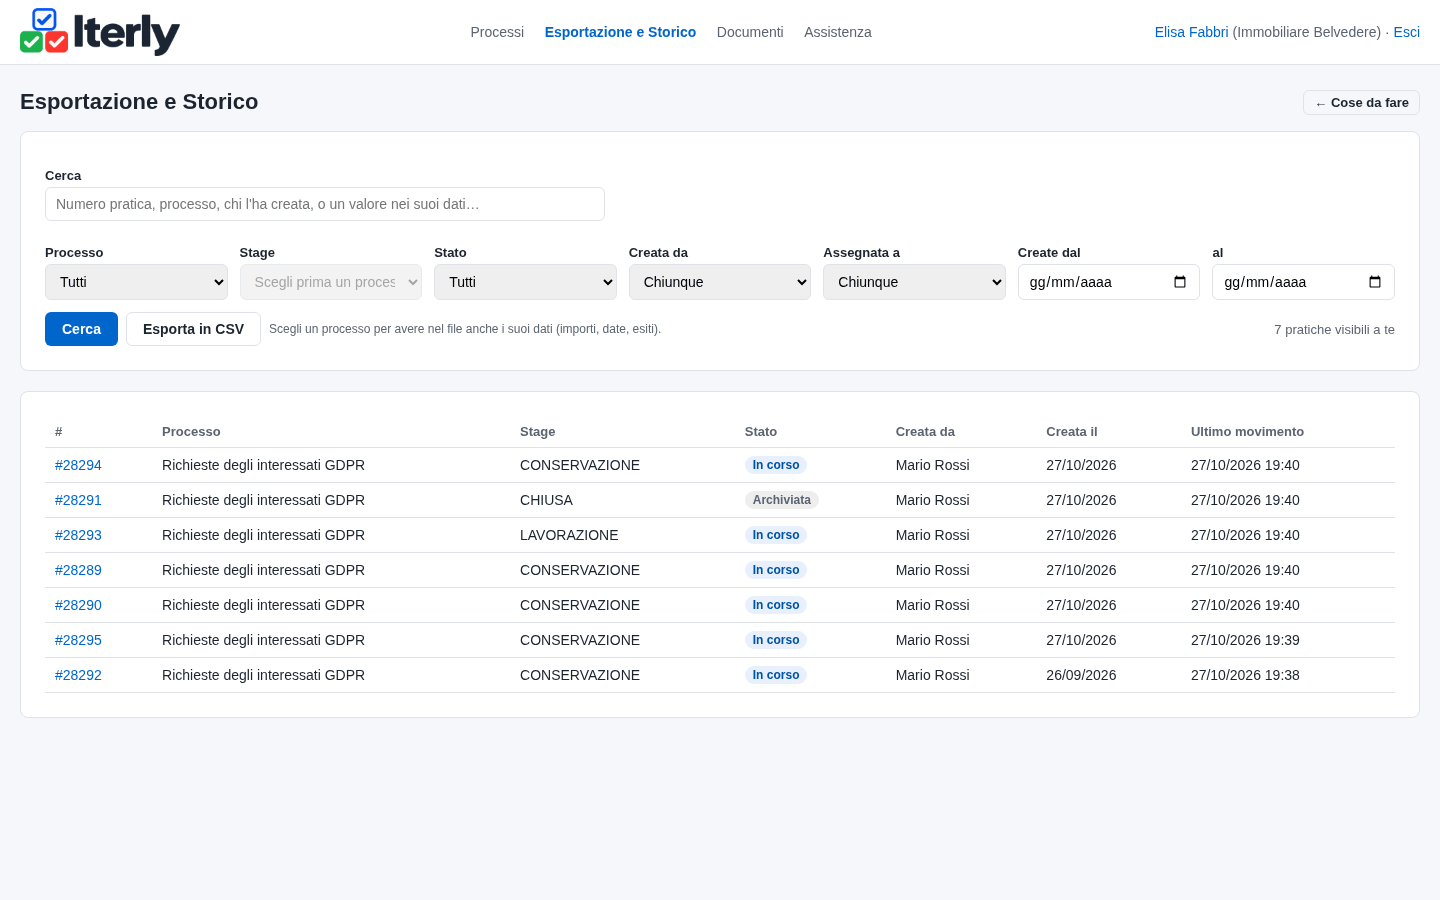The width and height of the screenshot is (1440, 900).
Task: Click the Create dal date field
Action: [1108, 282]
